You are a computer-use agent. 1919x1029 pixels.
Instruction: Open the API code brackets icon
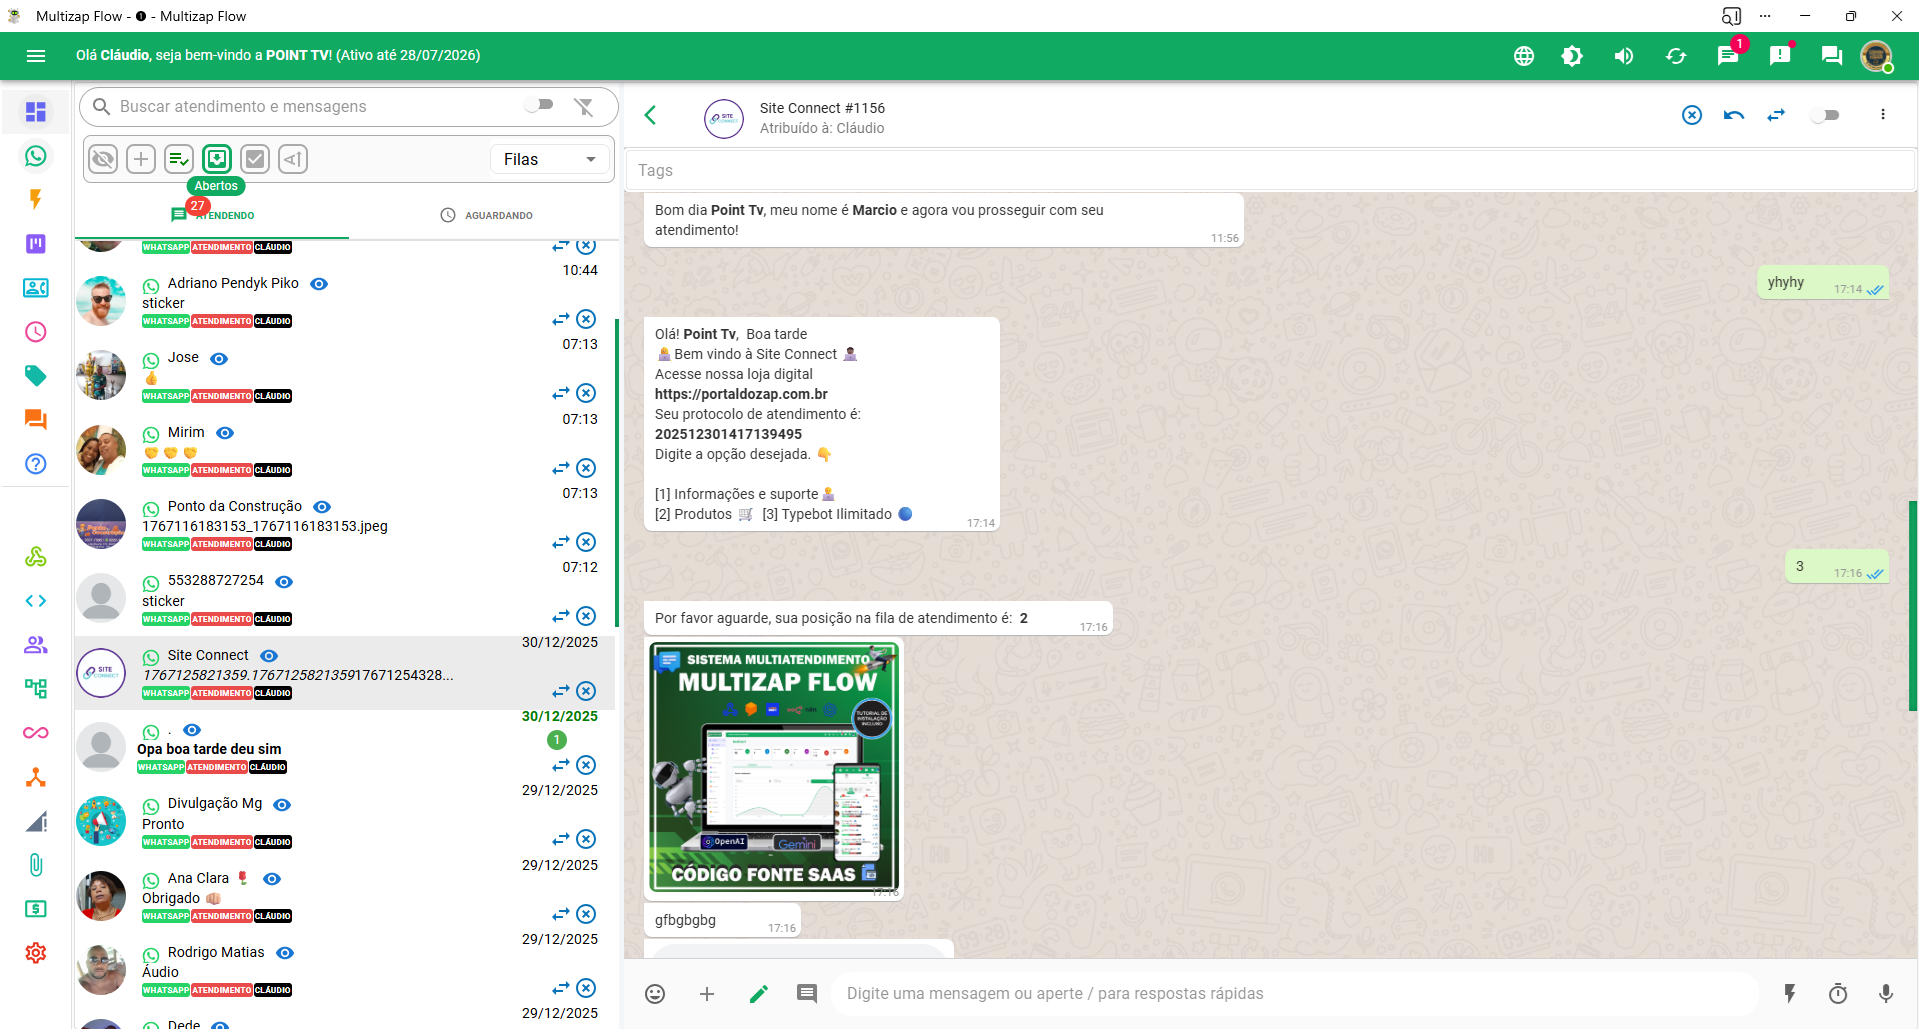(36, 601)
